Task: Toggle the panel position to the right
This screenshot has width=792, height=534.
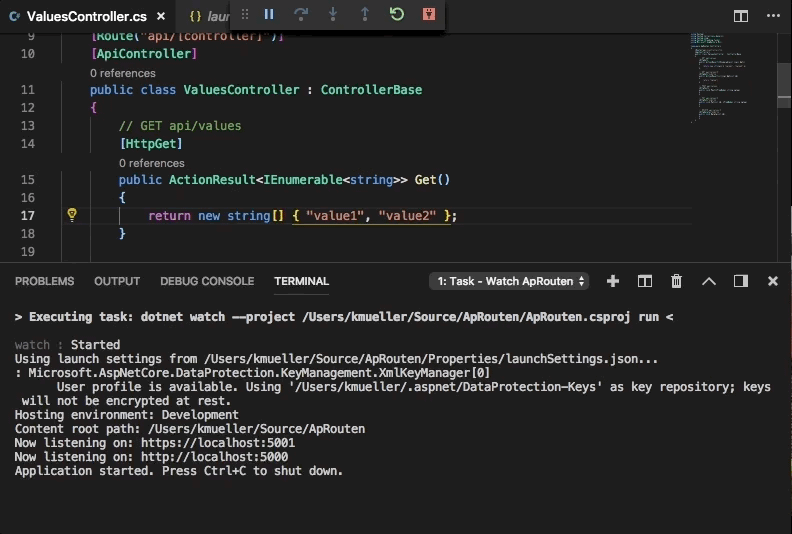Action: tap(741, 282)
